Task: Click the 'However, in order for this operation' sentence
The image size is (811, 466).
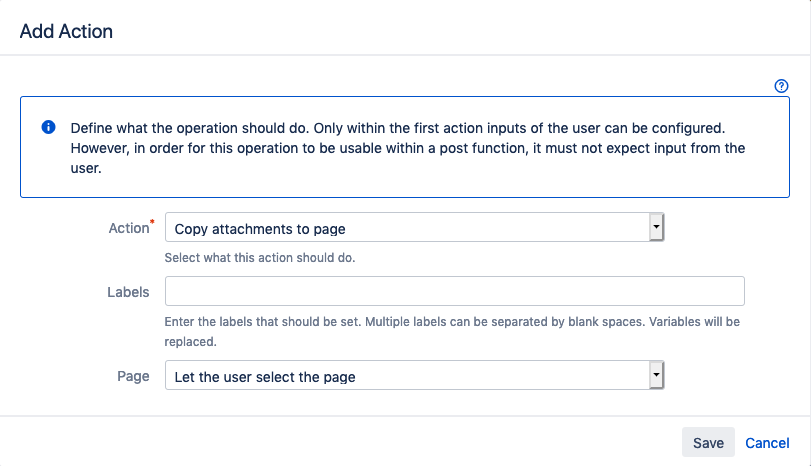Action: click(x=200, y=149)
